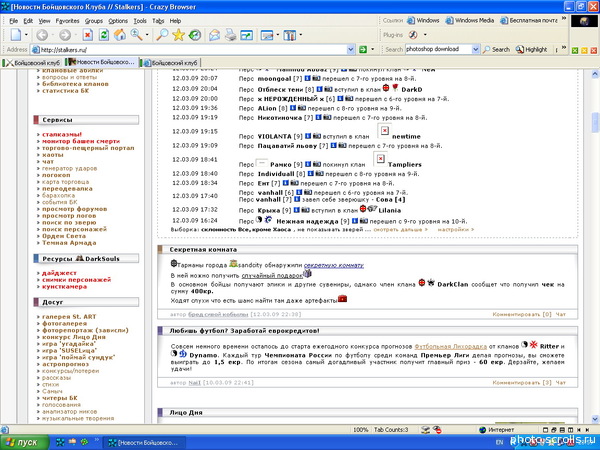600x450 pixels.
Task: Expand the Zoom dropdown arrow
Action: pyautogui.click(x=147, y=35)
